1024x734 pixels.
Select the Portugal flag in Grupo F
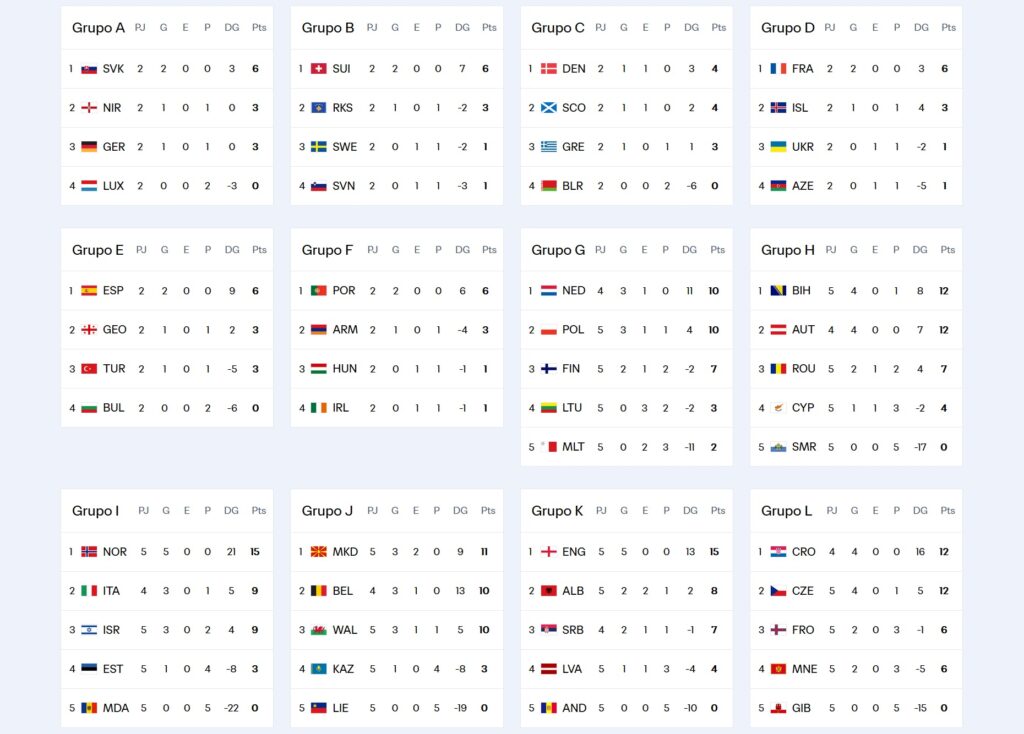tap(319, 291)
